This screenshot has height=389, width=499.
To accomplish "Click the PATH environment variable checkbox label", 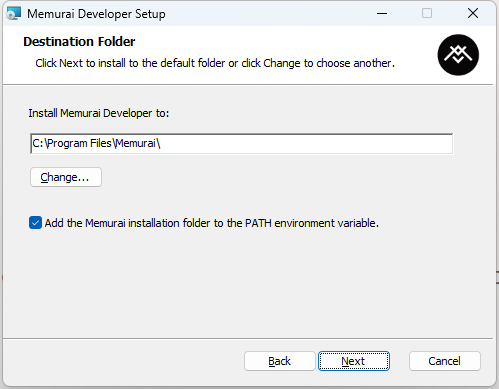I will coord(212,223).
